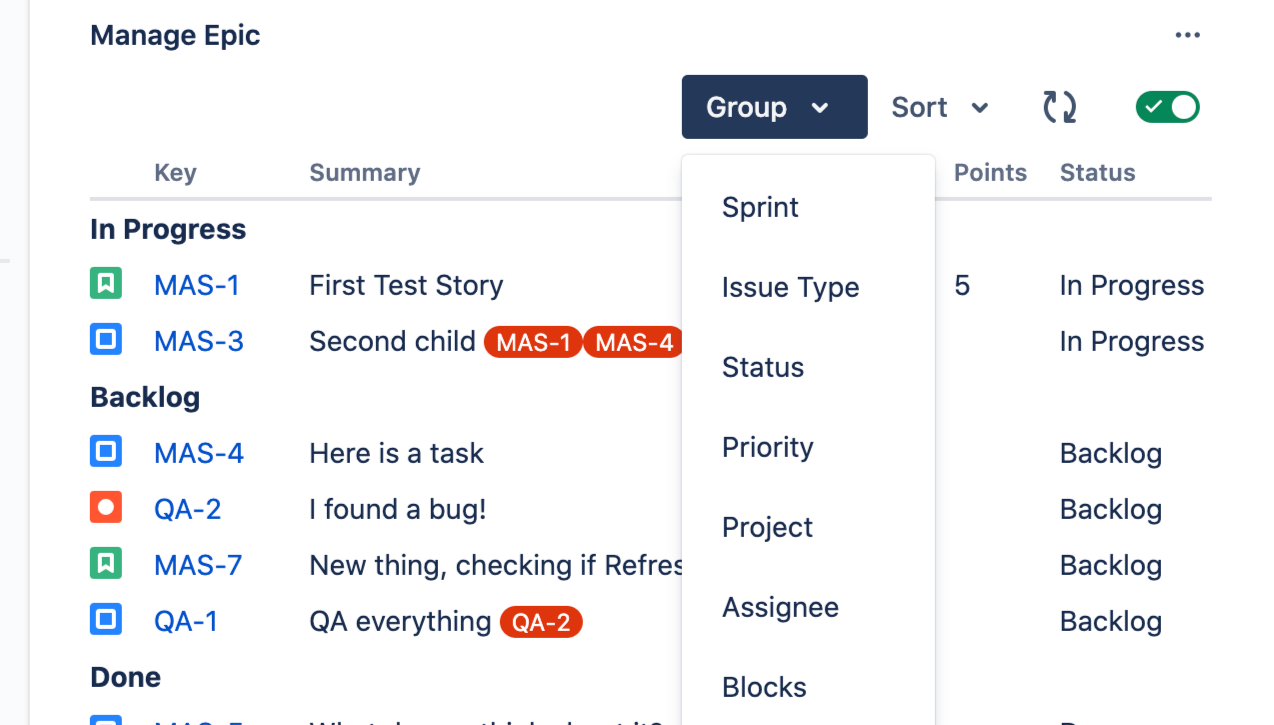1274x725 pixels.
Task: Click the story icon beside MAS-1
Action: [x=106, y=285]
